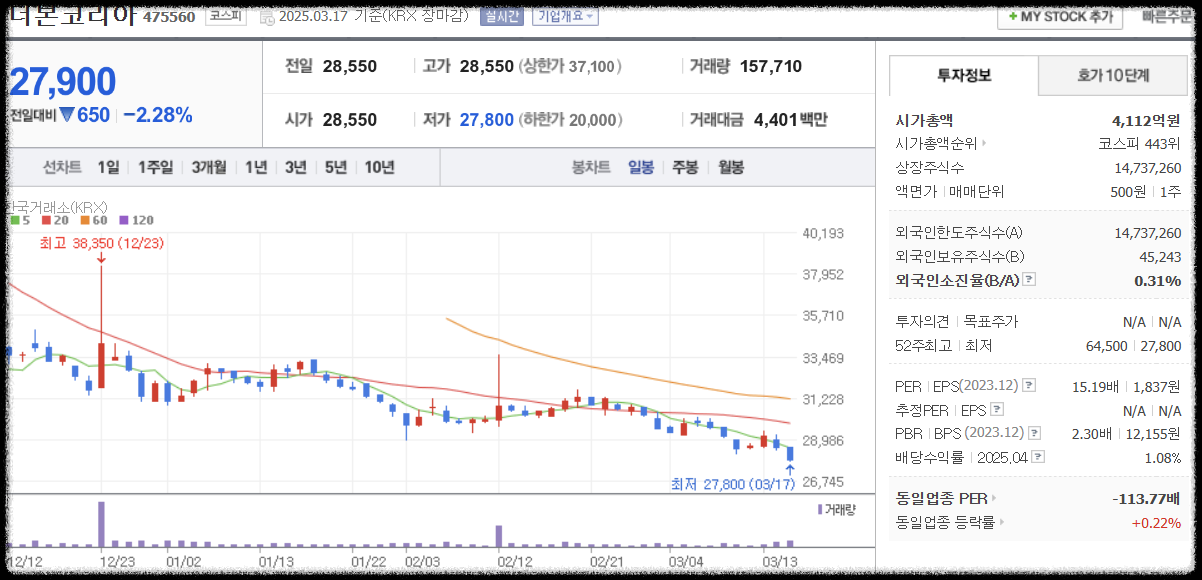
Task: Click the red 20-day moving average swatch
Action: [47, 220]
